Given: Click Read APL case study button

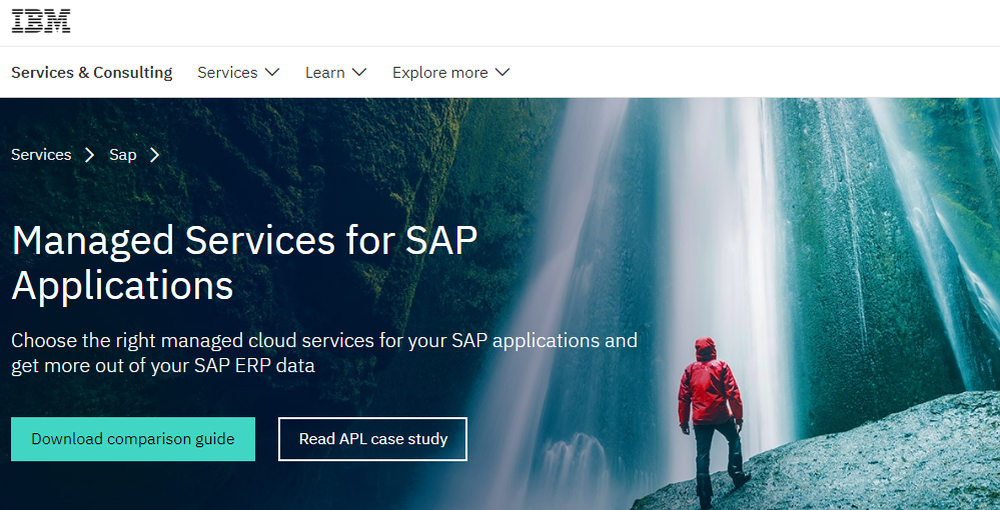Looking at the screenshot, I should point(373,439).
